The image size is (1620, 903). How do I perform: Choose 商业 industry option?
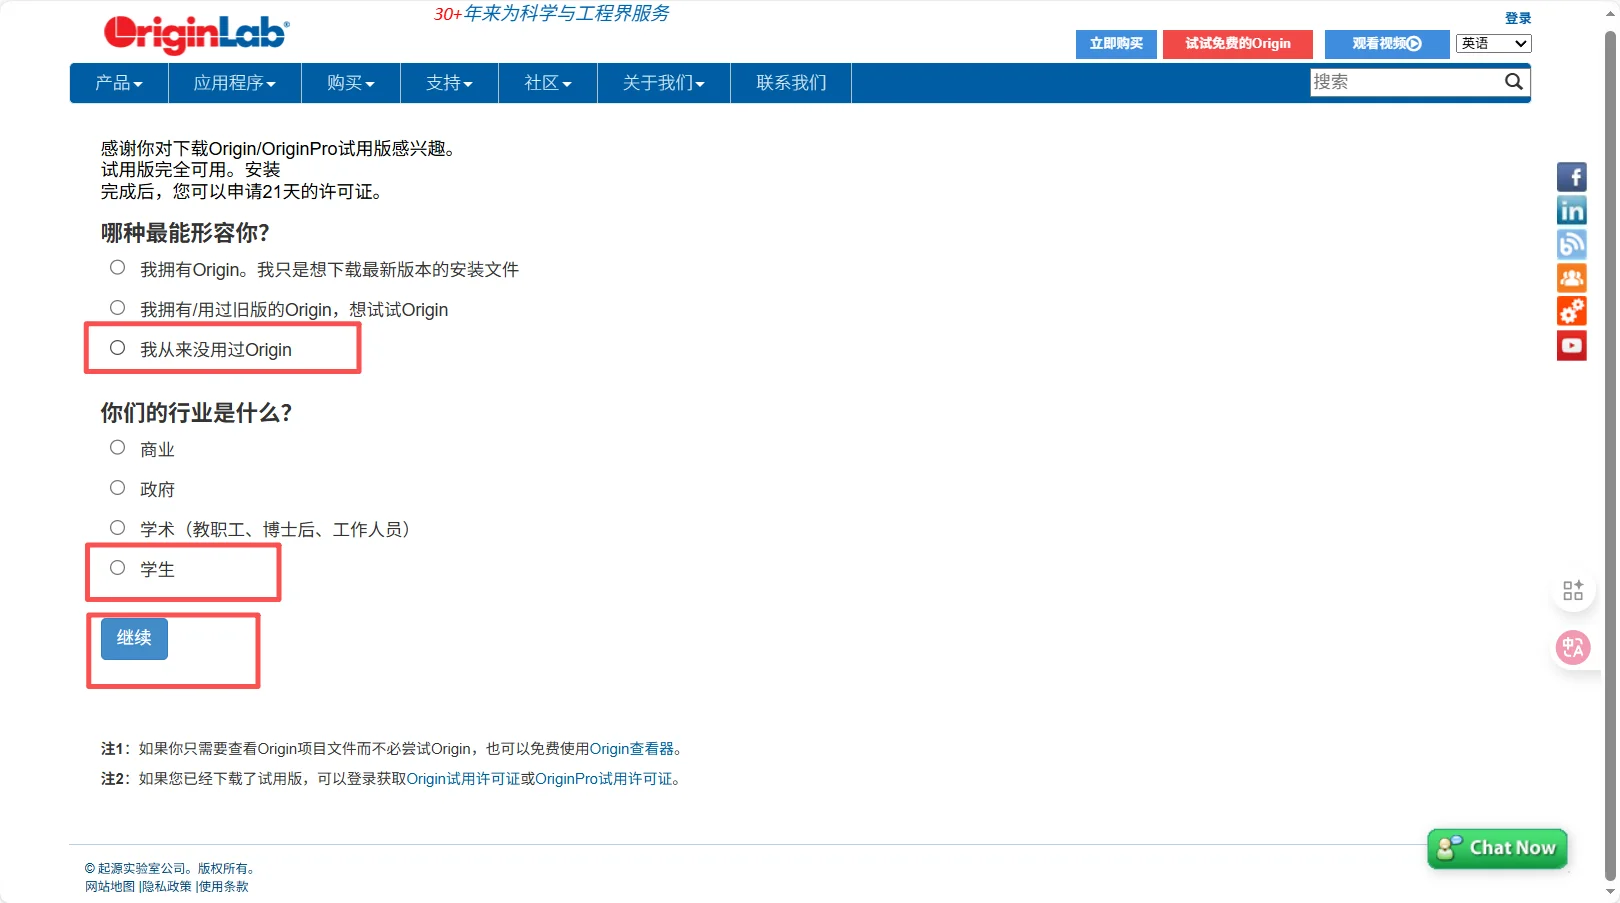tap(117, 446)
